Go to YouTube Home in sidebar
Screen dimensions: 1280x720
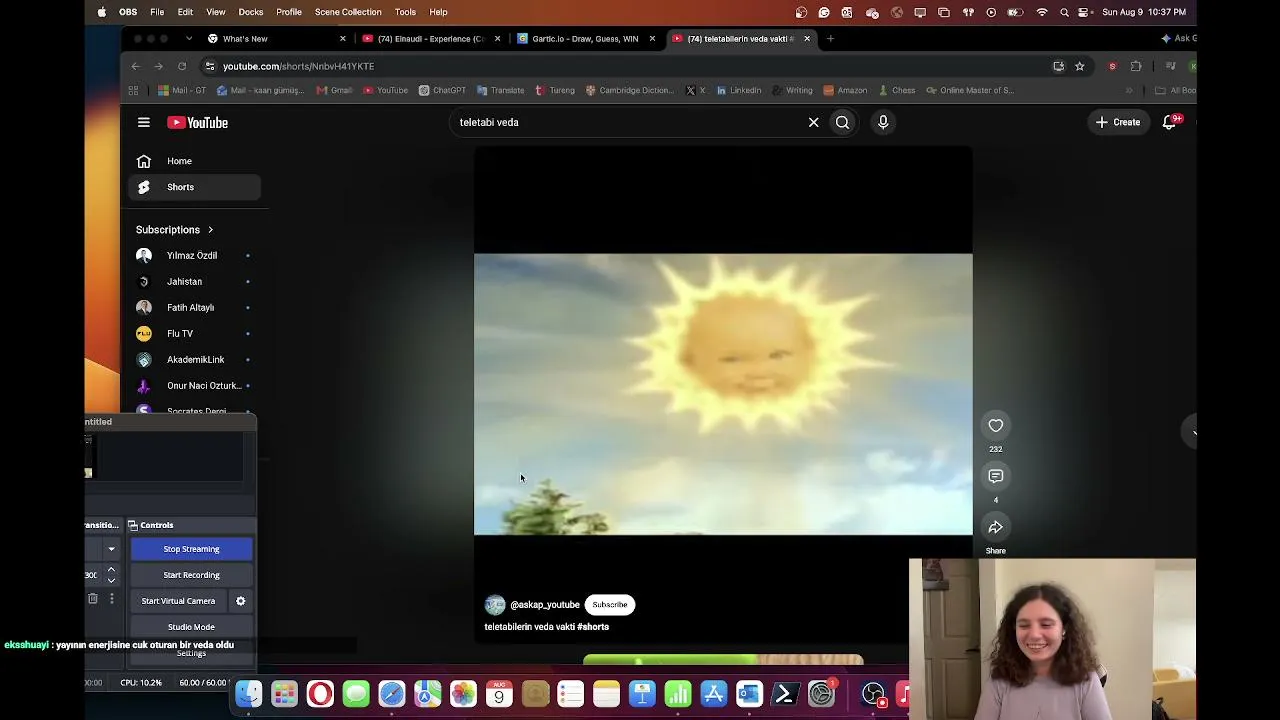194,161
